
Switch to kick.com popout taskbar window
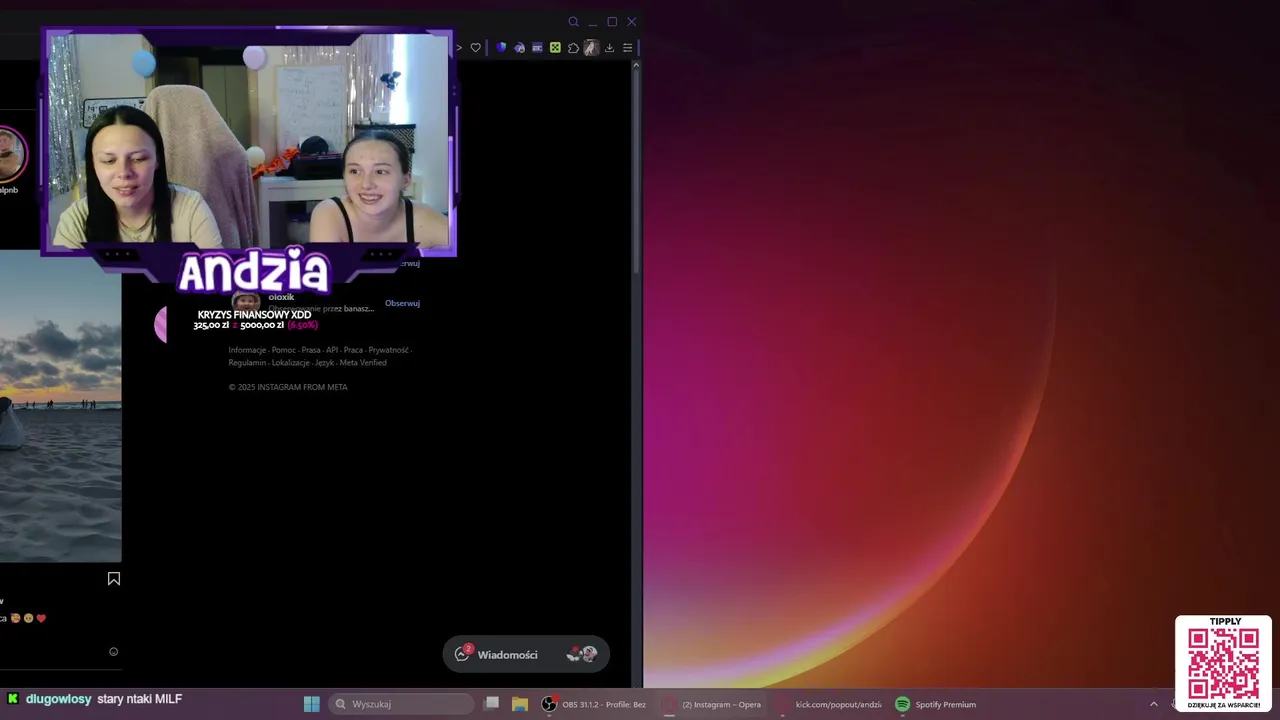829,704
